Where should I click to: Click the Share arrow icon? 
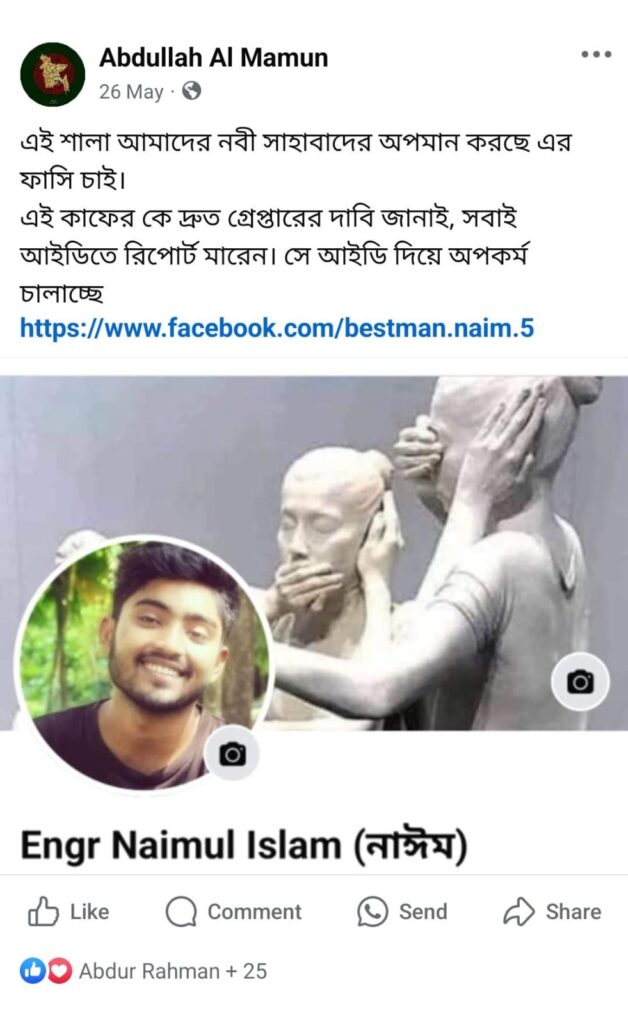519,911
